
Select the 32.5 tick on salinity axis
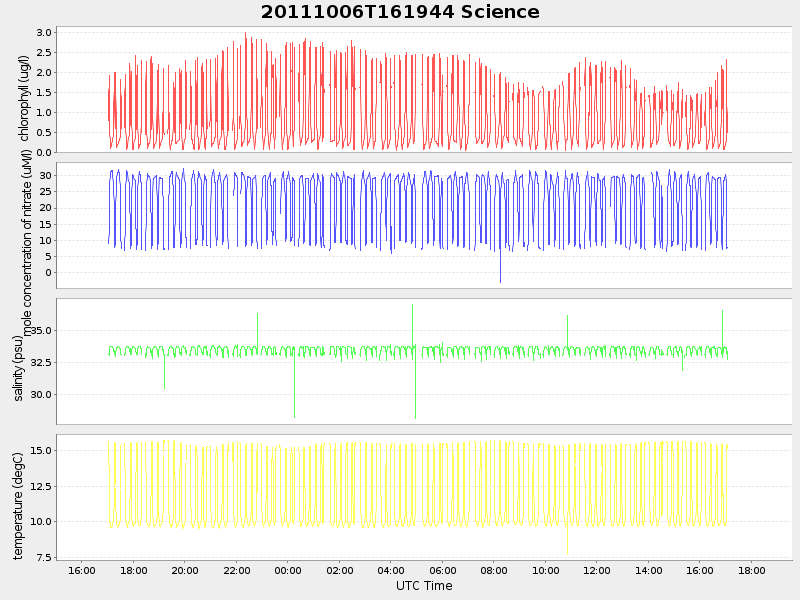[x=42, y=362]
